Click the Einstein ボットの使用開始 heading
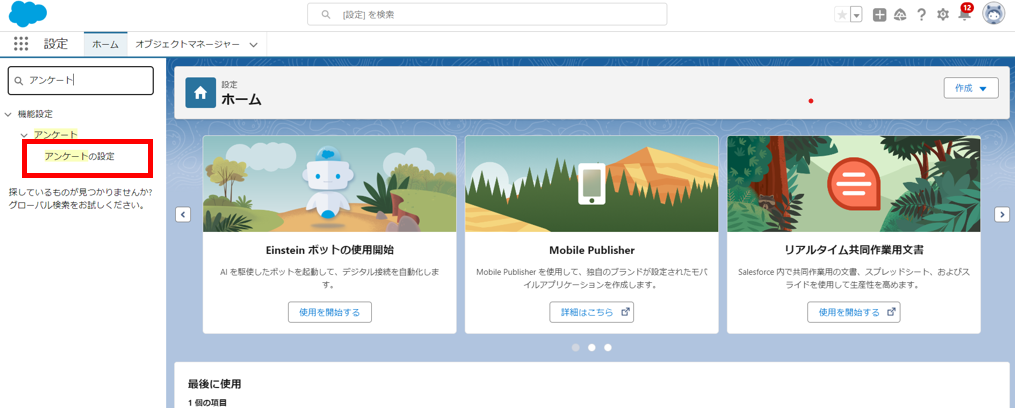This screenshot has width=1015, height=408. coord(329,250)
